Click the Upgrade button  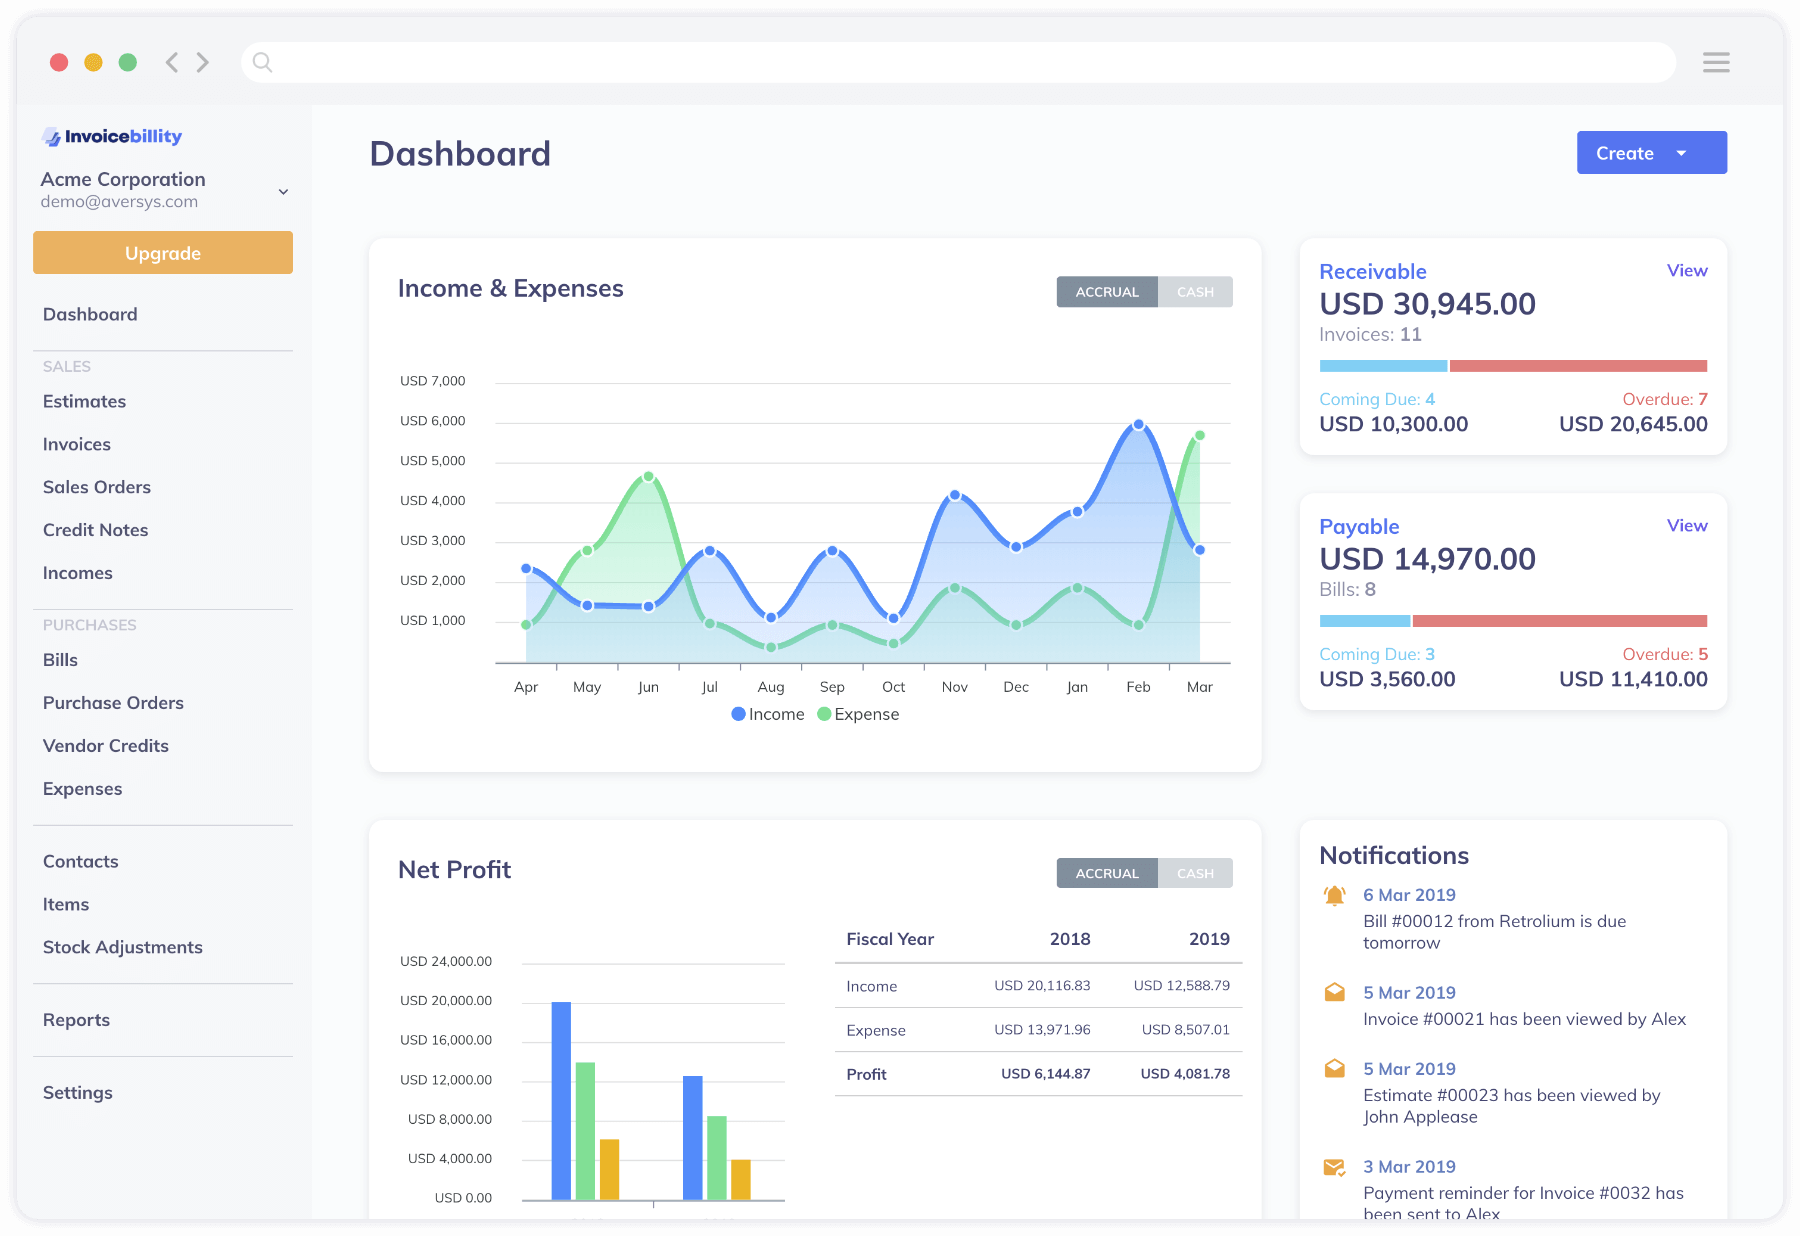[x=162, y=252]
